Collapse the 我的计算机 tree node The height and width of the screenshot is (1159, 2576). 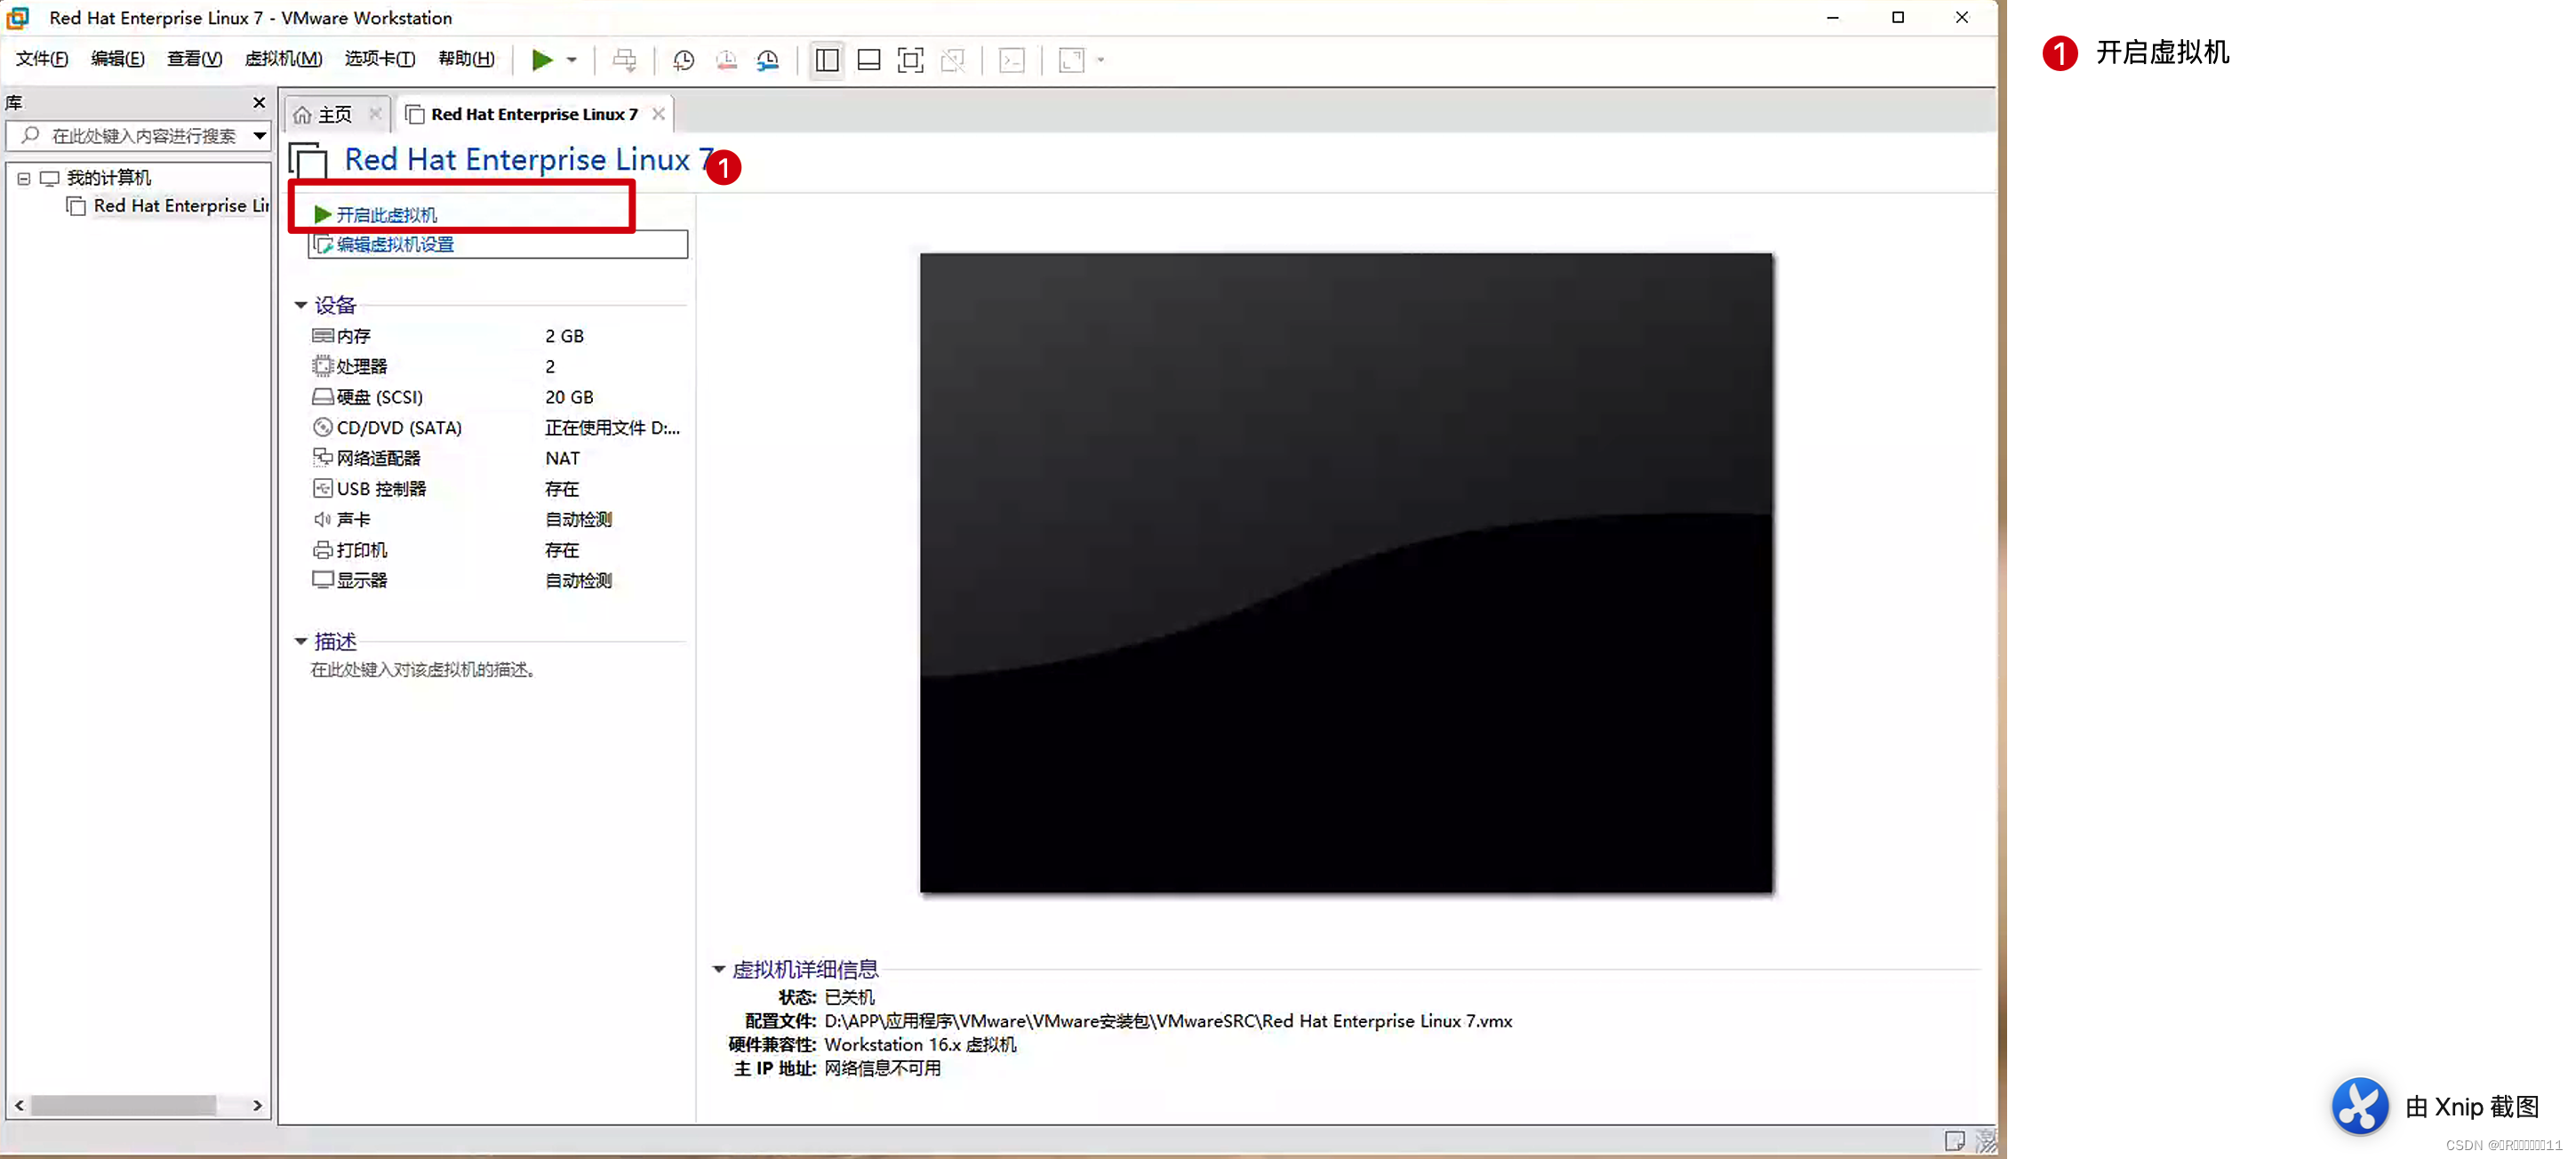(x=24, y=178)
